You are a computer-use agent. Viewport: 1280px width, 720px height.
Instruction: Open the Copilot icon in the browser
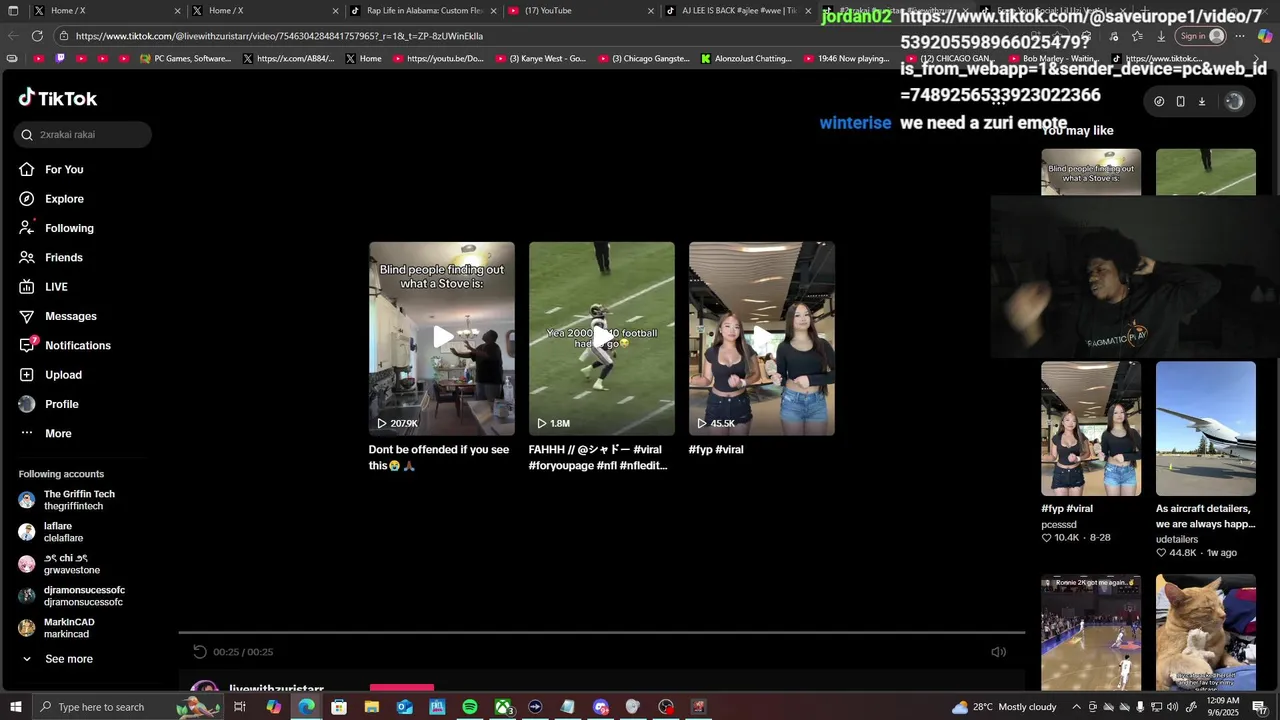(1265, 36)
